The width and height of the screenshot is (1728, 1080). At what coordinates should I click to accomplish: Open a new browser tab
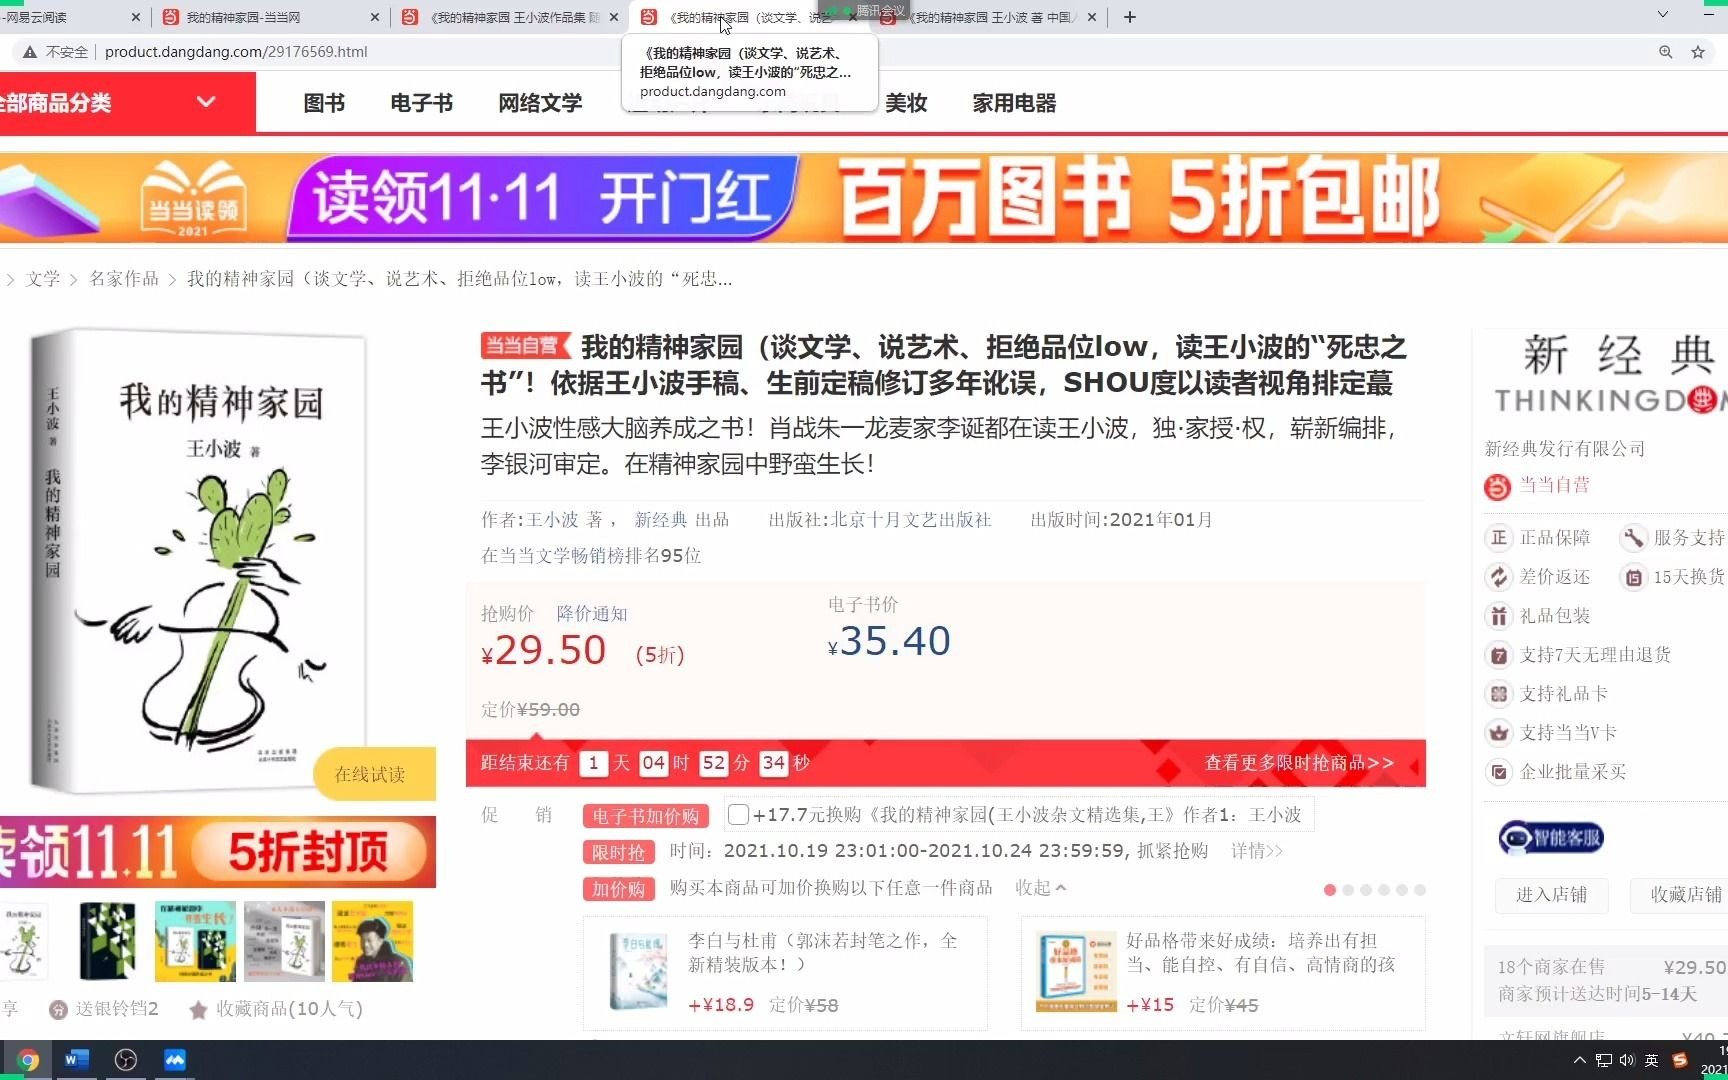pos(1130,17)
